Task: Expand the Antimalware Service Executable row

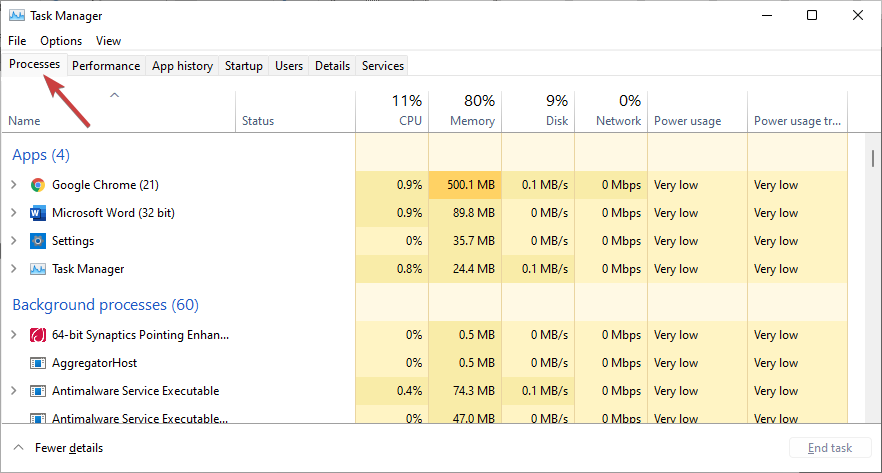Action: click(14, 390)
